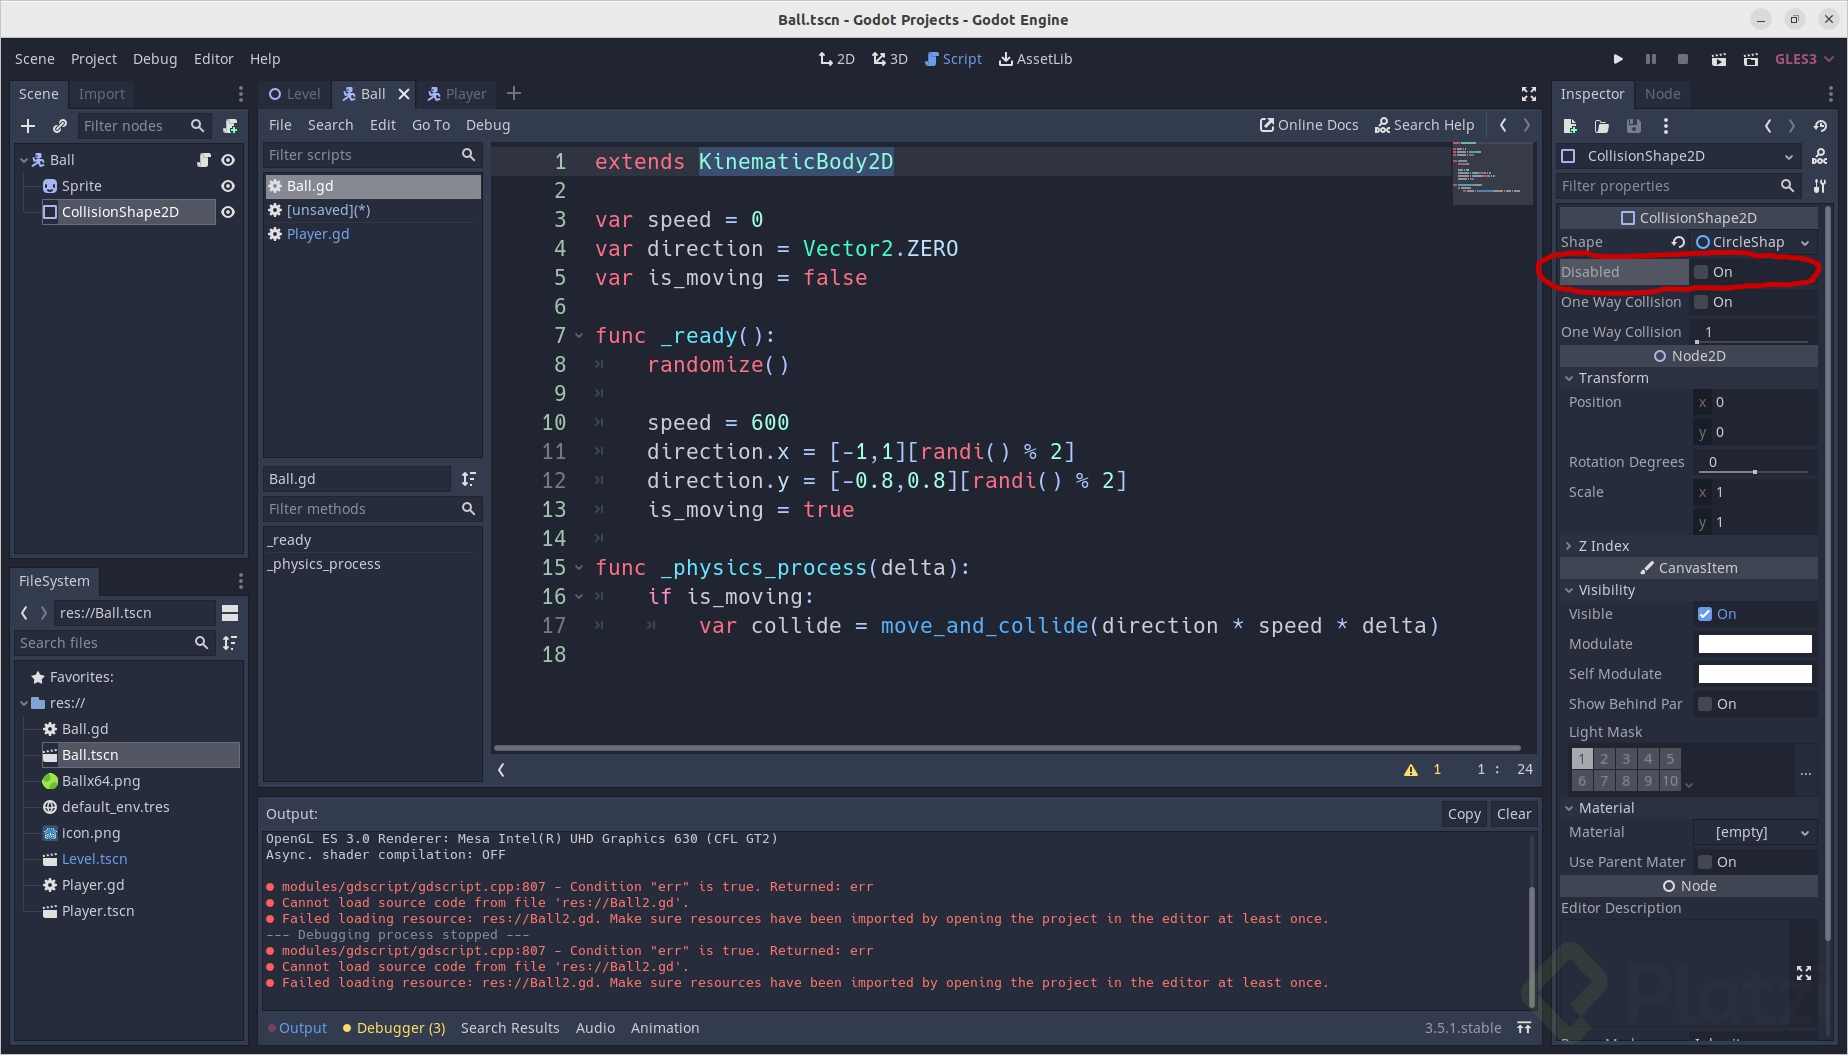Attach a new script from Scene dock toolbar
Image resolution: width=1848 pixels, height=1055 pixels.
point(231,126)
